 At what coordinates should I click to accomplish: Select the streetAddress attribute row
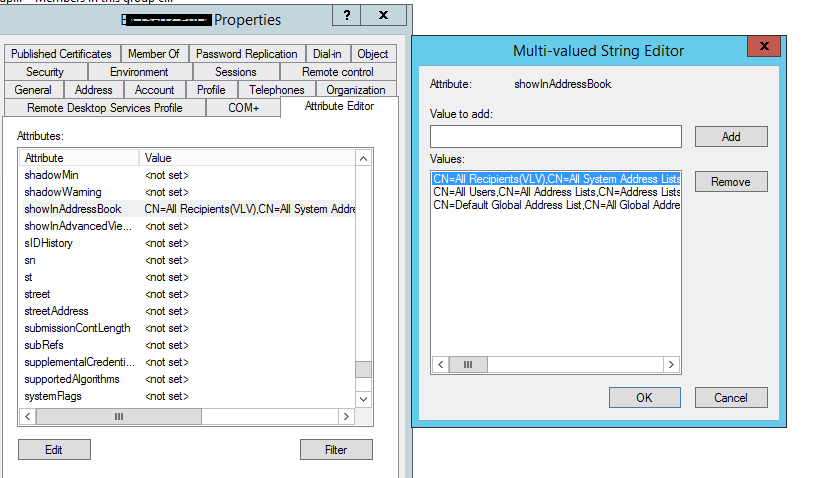pos(187,311)
